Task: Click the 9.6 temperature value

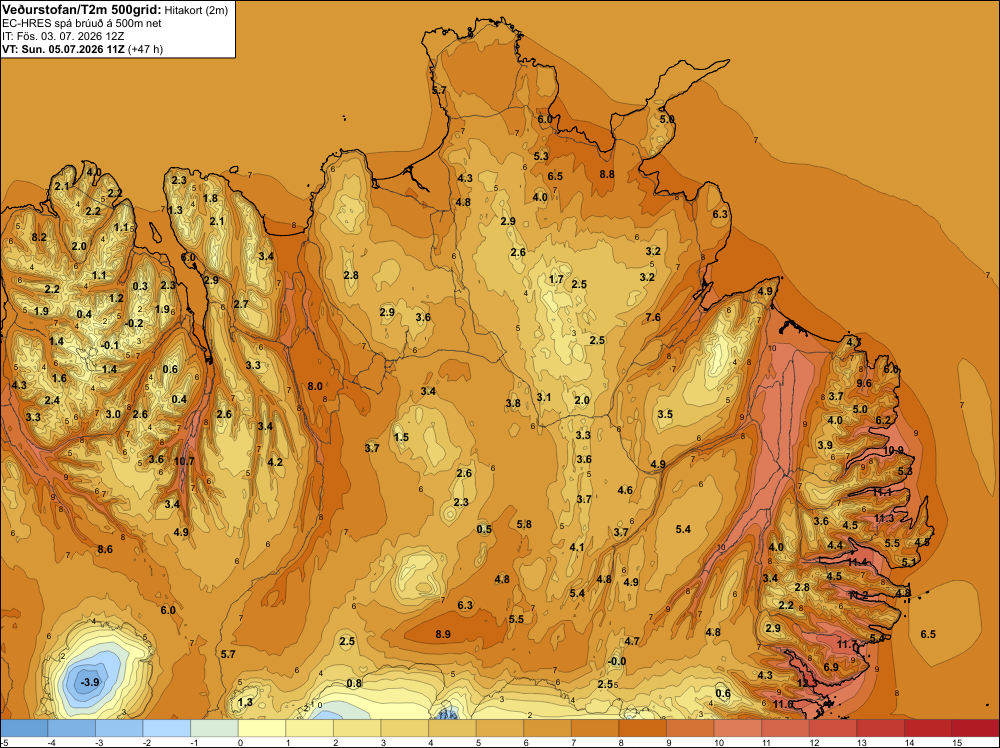Action: tap(864, 383)
